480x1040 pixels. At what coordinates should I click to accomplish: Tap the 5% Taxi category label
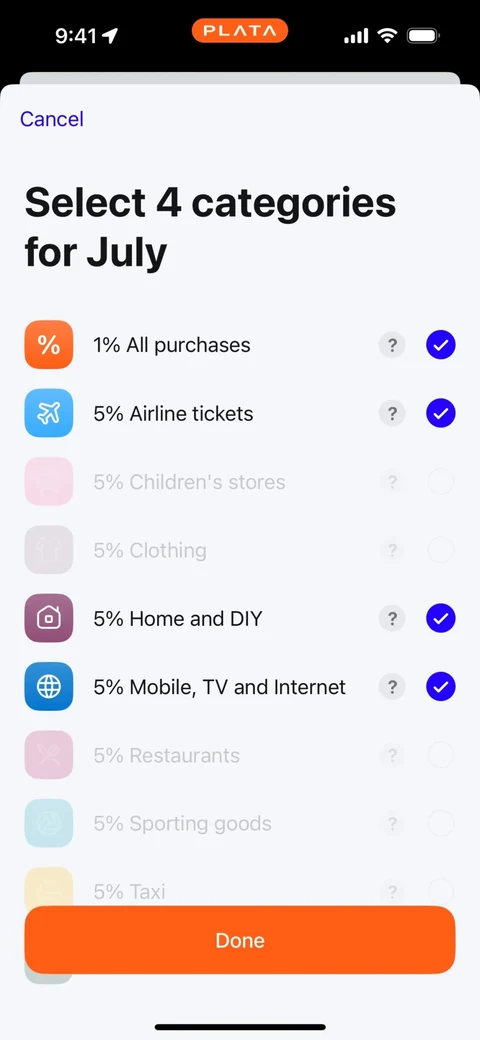coord(129,891)
